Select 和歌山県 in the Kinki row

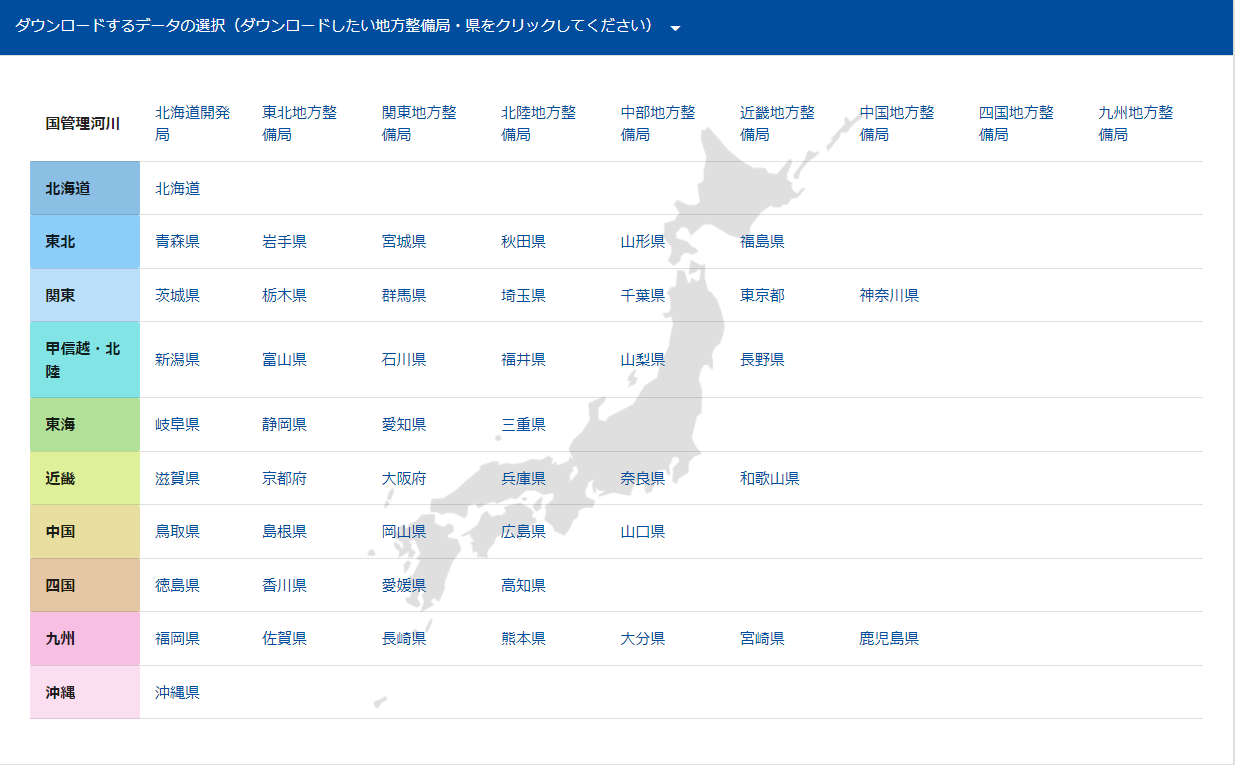pos(769,478)
